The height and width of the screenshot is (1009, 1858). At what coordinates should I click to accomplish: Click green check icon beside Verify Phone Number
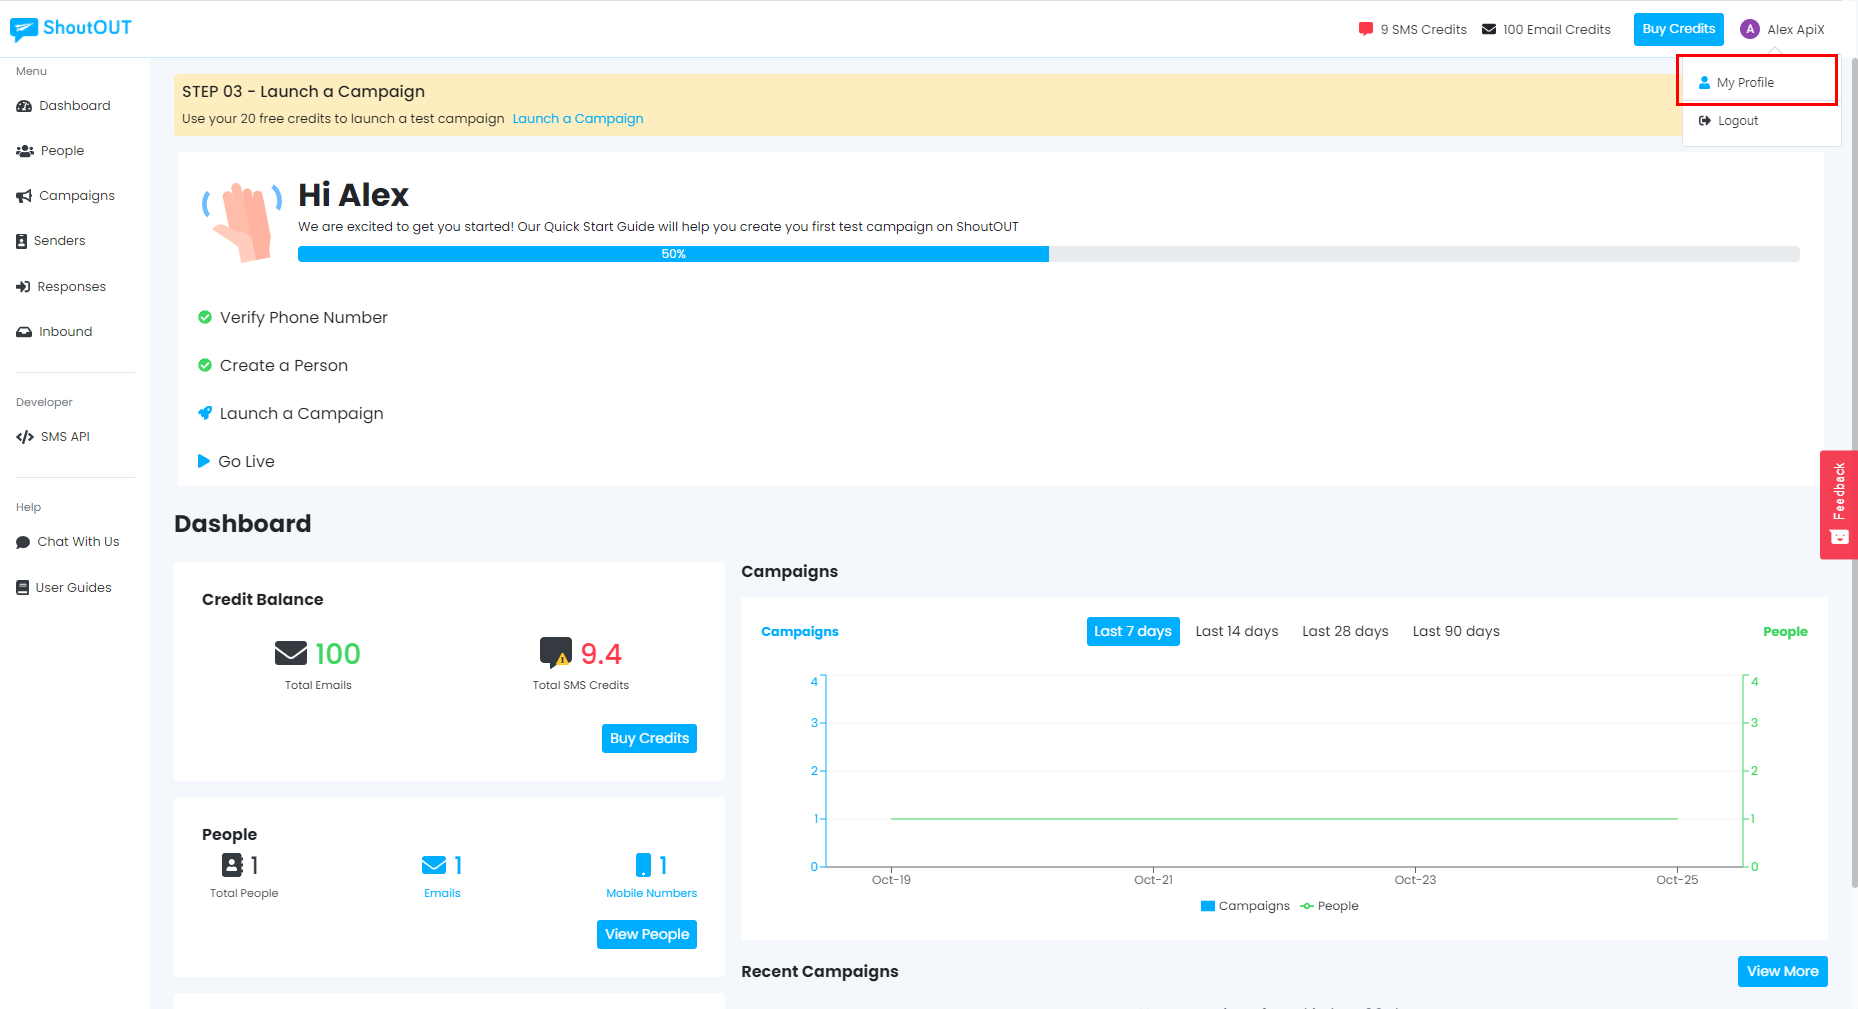pyautogui.click(x=205, y=317)
